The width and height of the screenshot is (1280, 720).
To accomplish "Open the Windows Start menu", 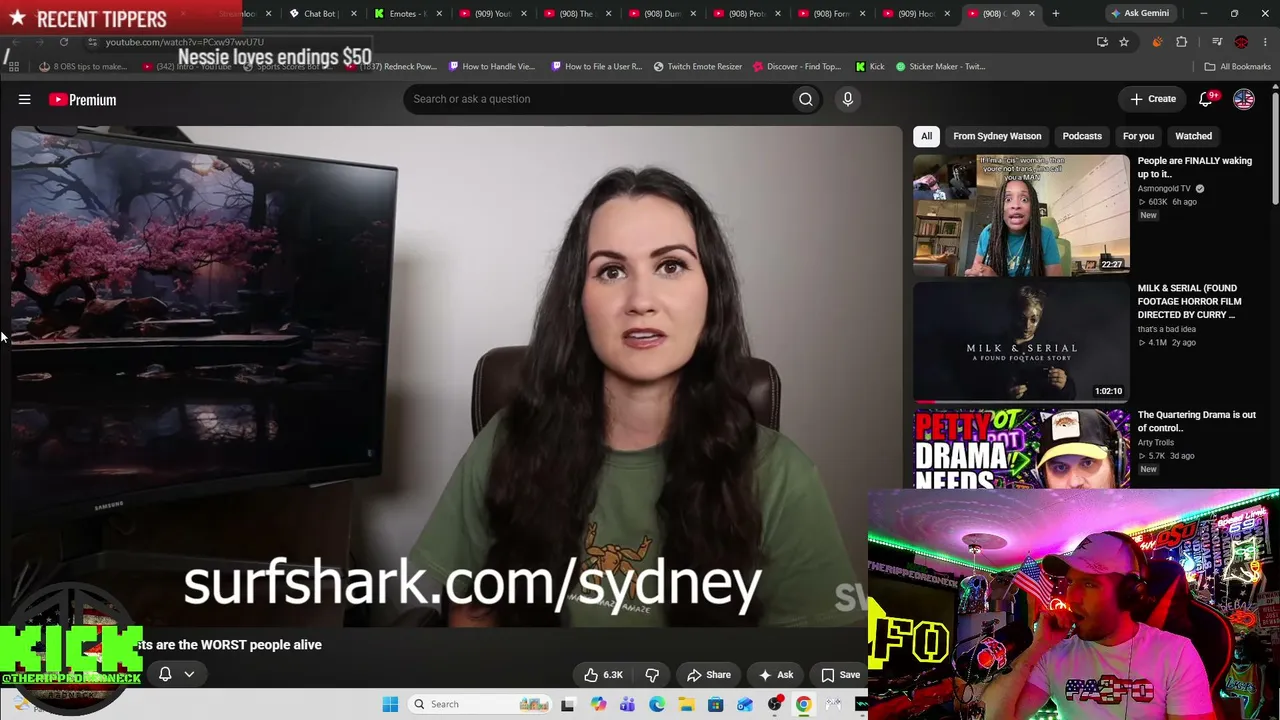I will pyautogui.click(x=390, y=705).
